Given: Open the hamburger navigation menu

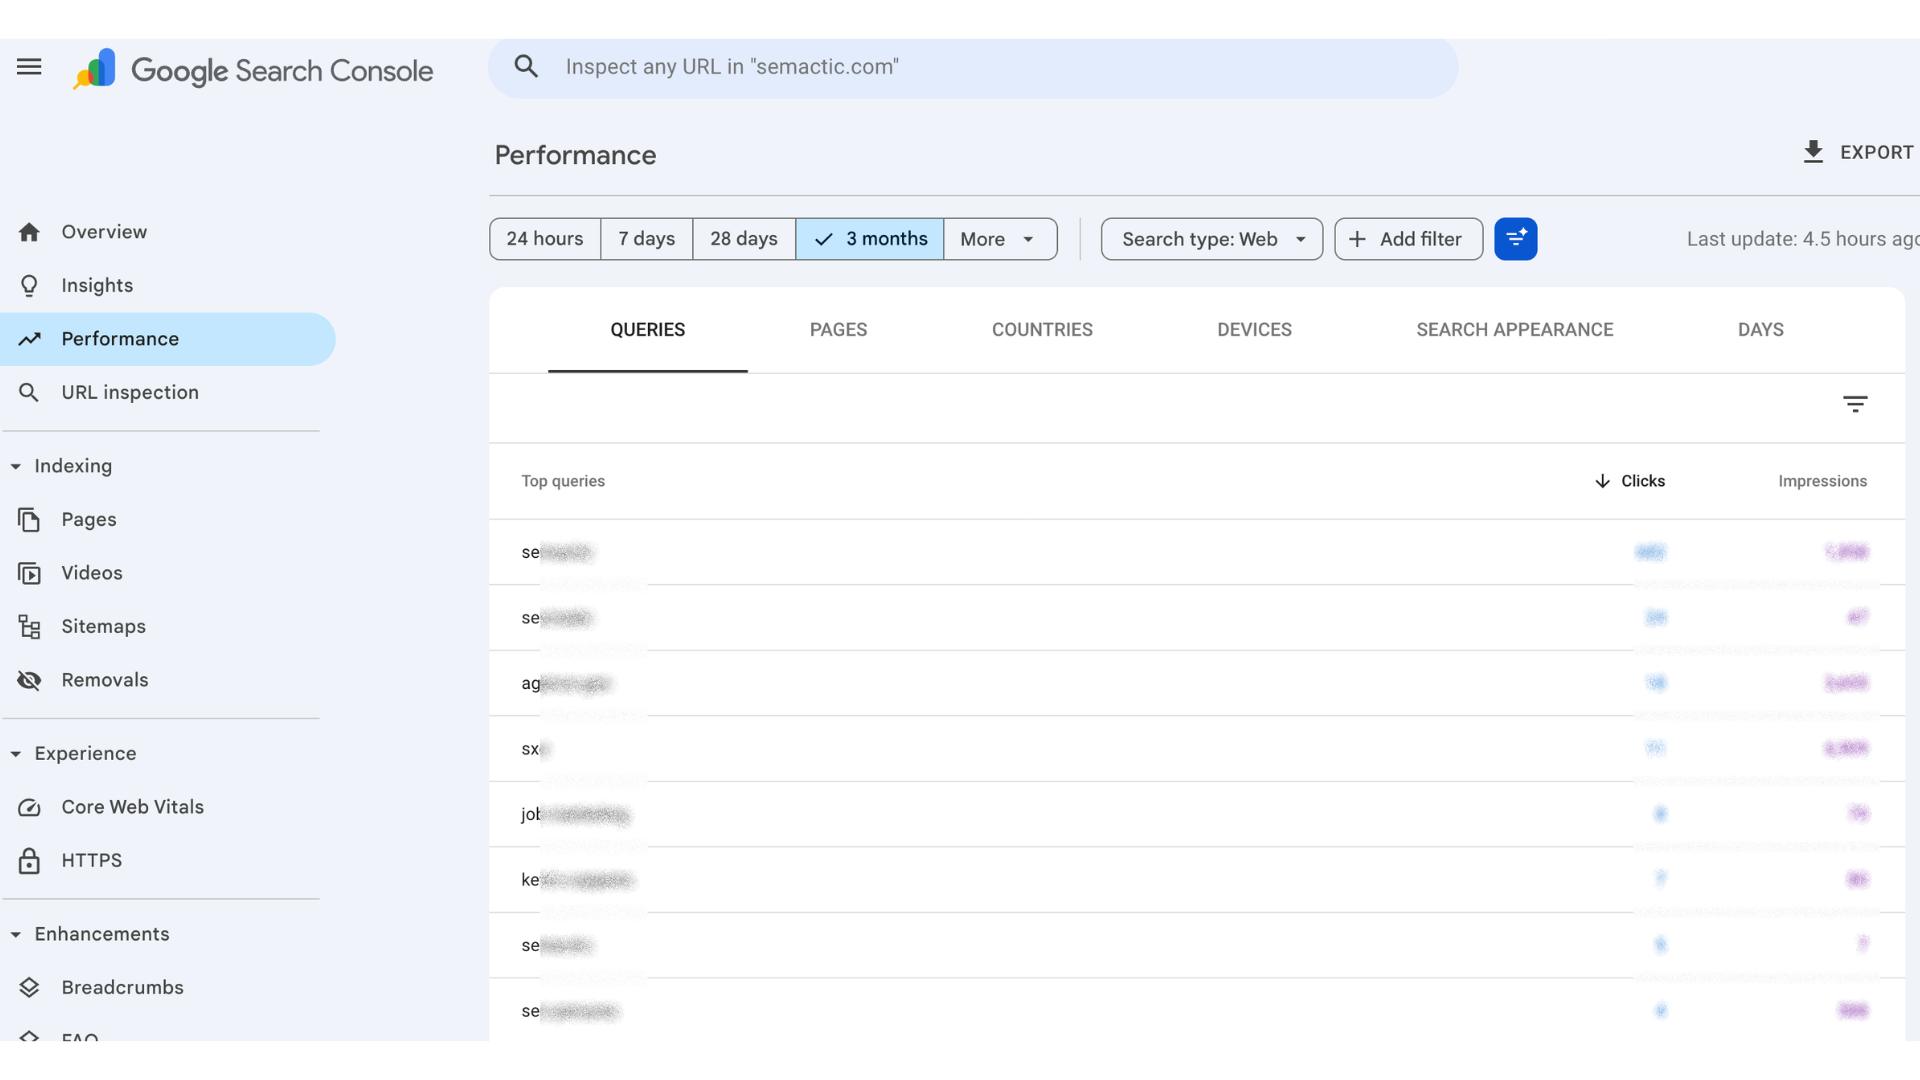Looking at the screenshot, I should click(29, 67).
